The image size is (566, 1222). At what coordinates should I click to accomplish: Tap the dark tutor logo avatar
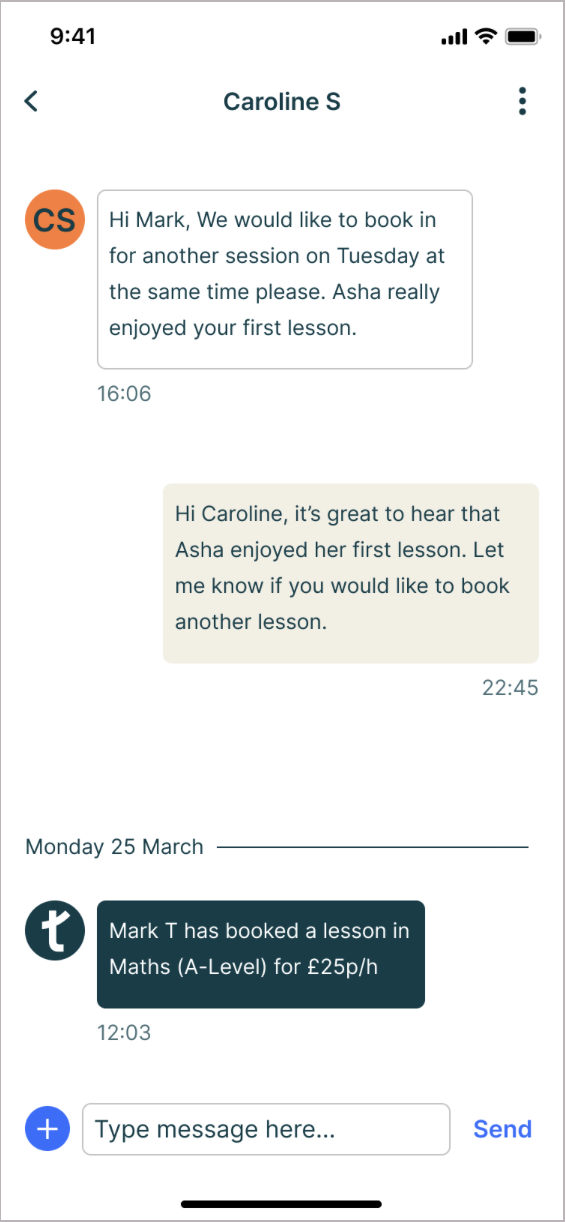click(x=54, y=931)
